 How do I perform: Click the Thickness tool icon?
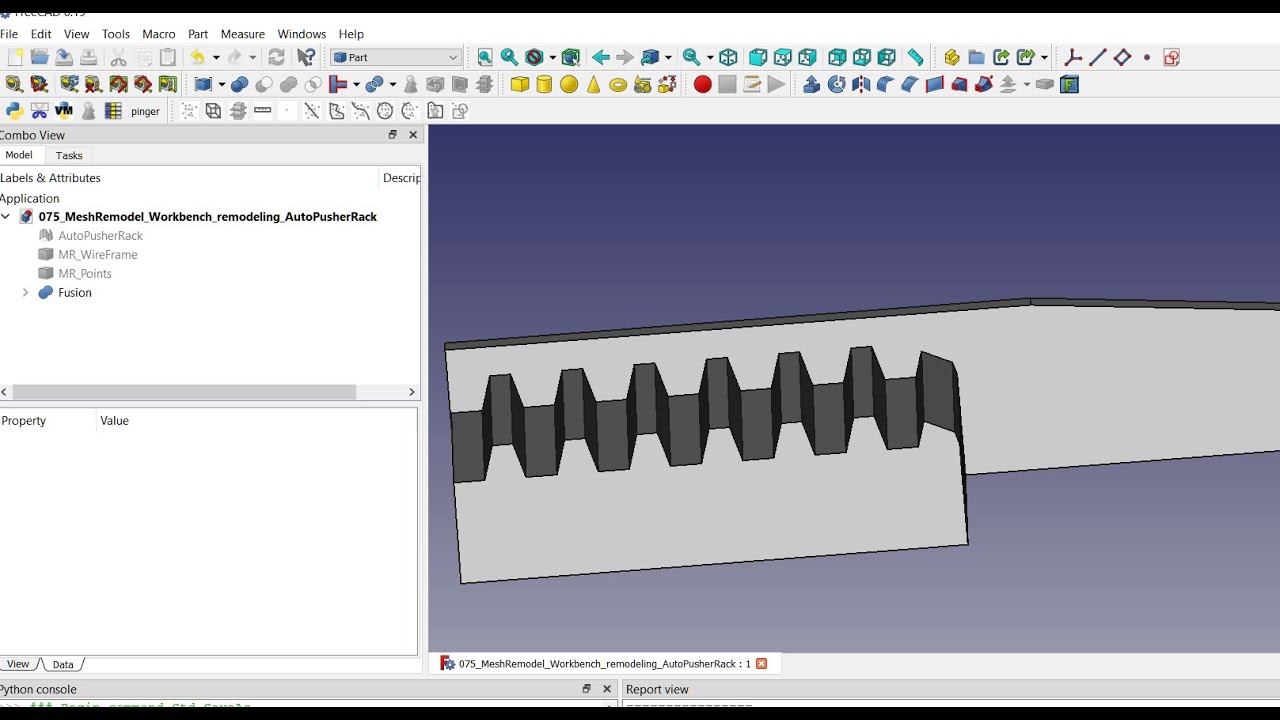coord(1045,85)
